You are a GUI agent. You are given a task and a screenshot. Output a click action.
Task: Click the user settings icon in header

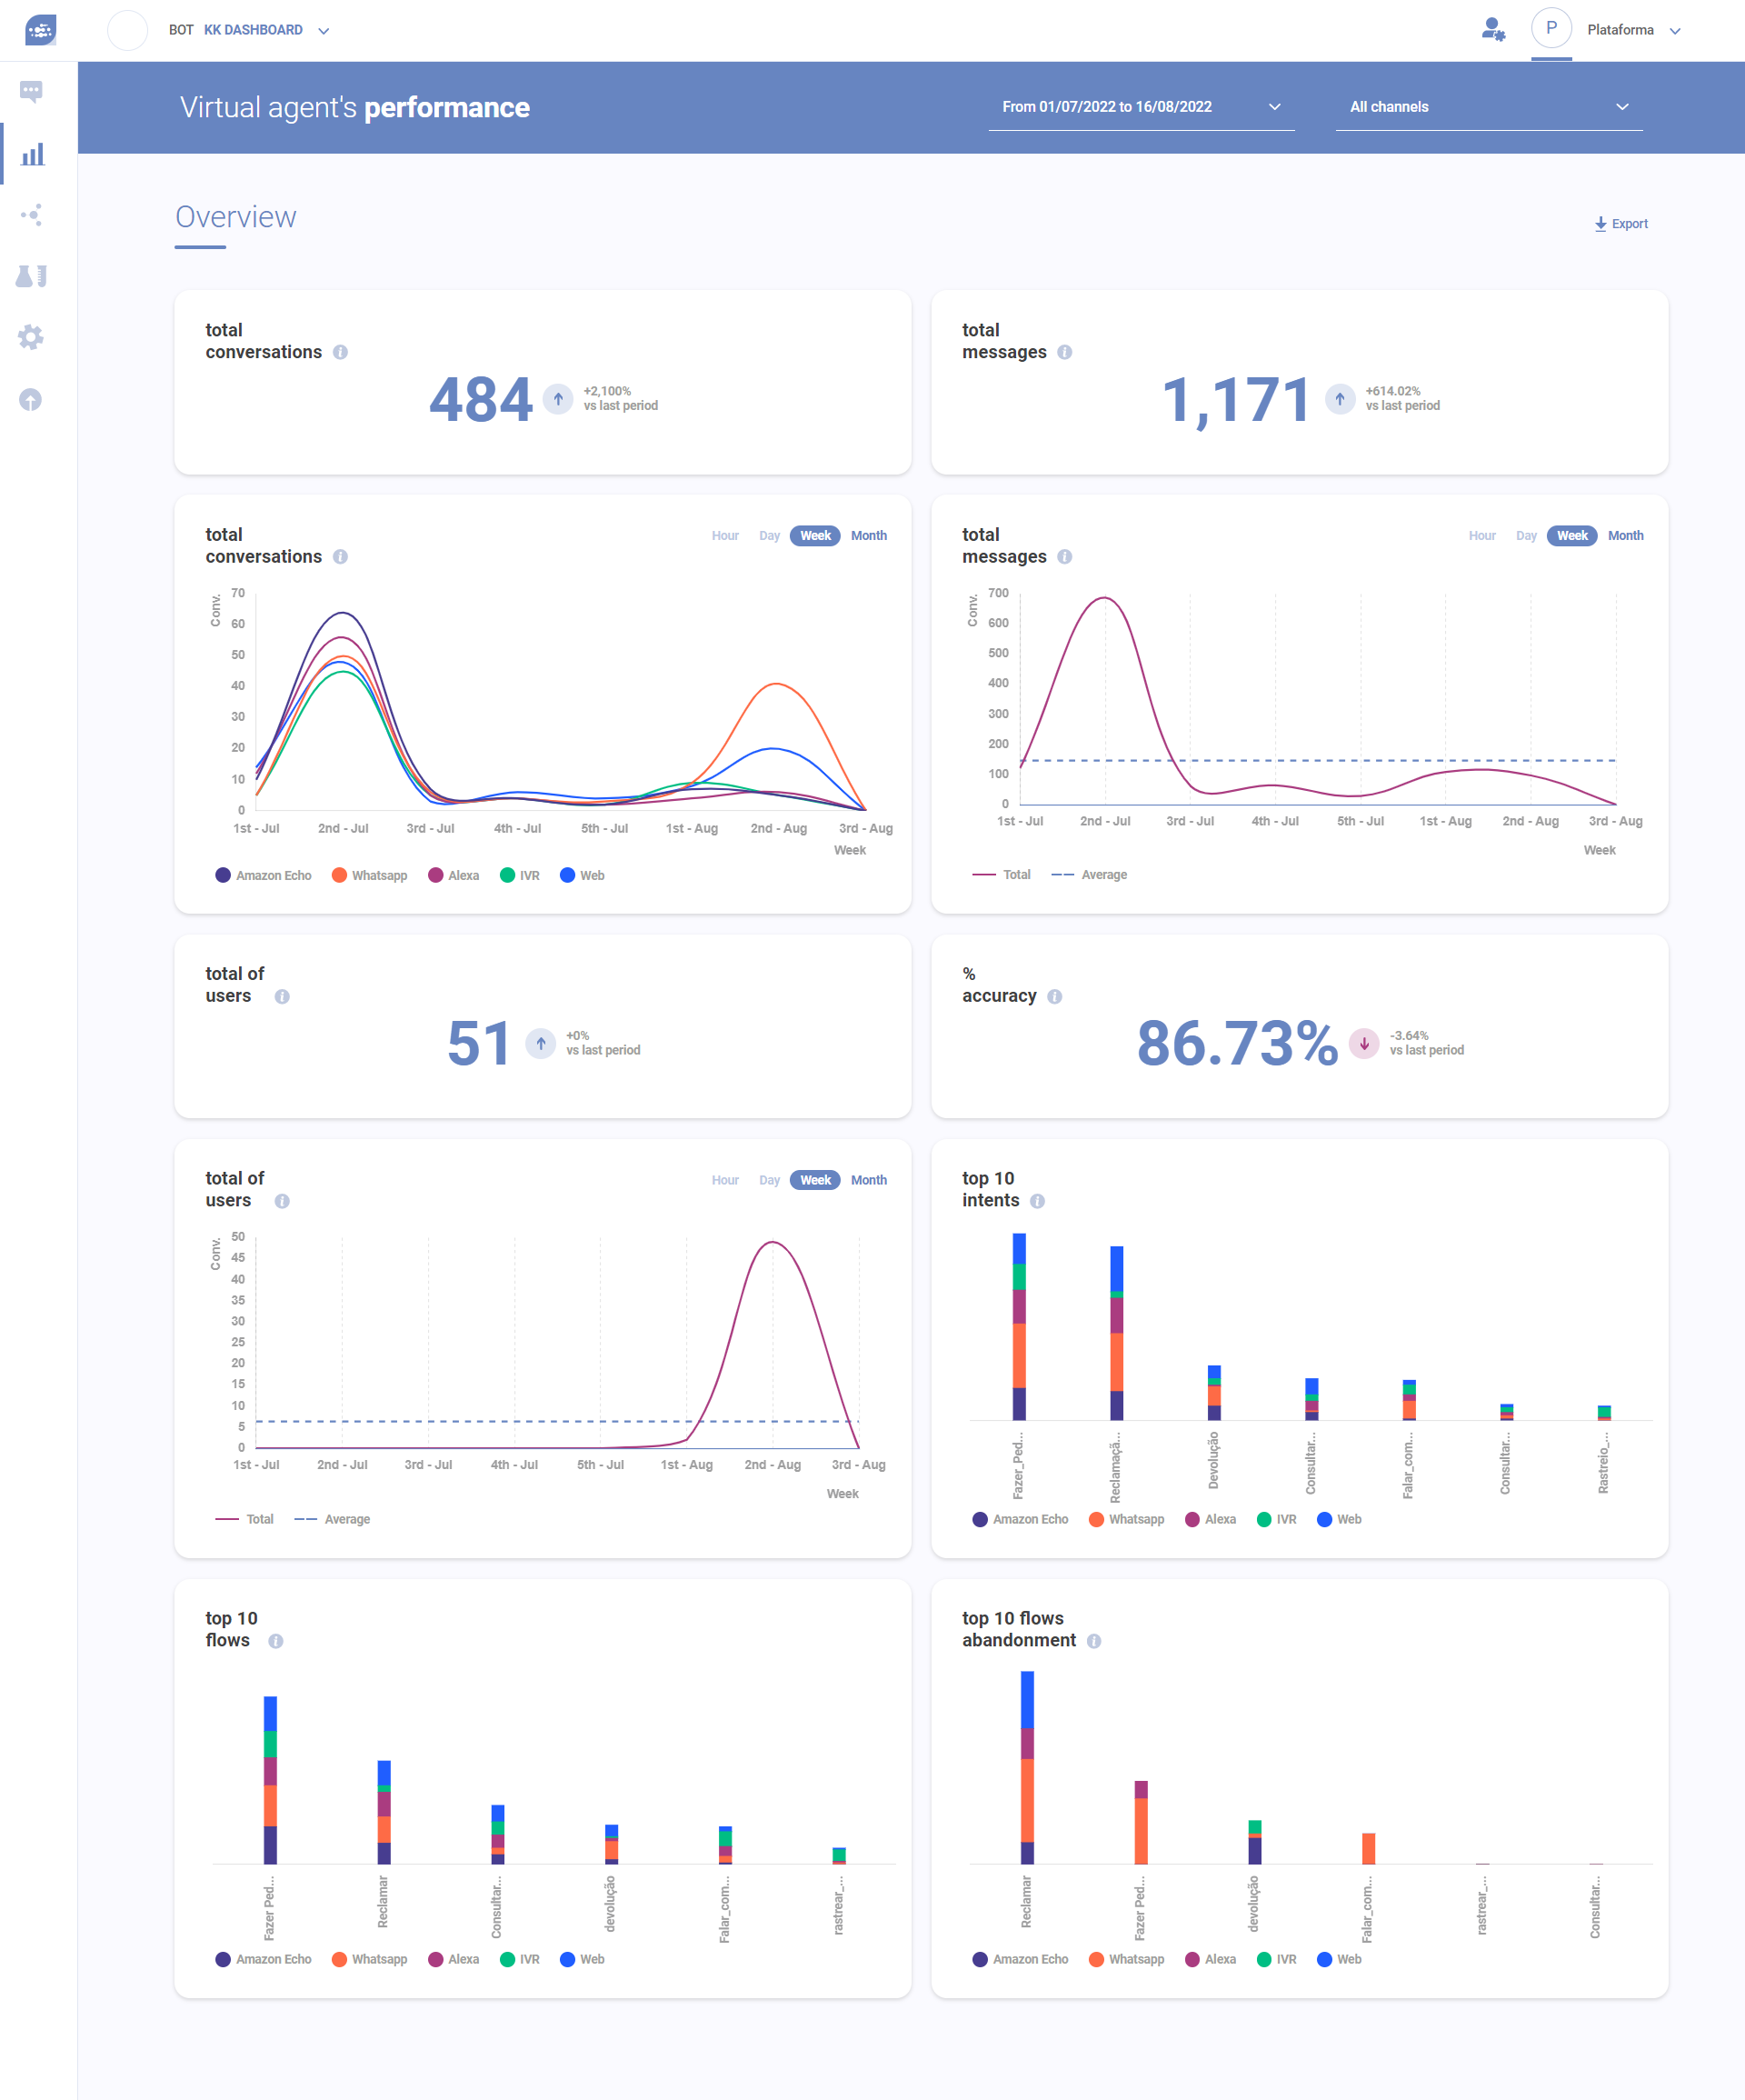(x=1493, y=30)
